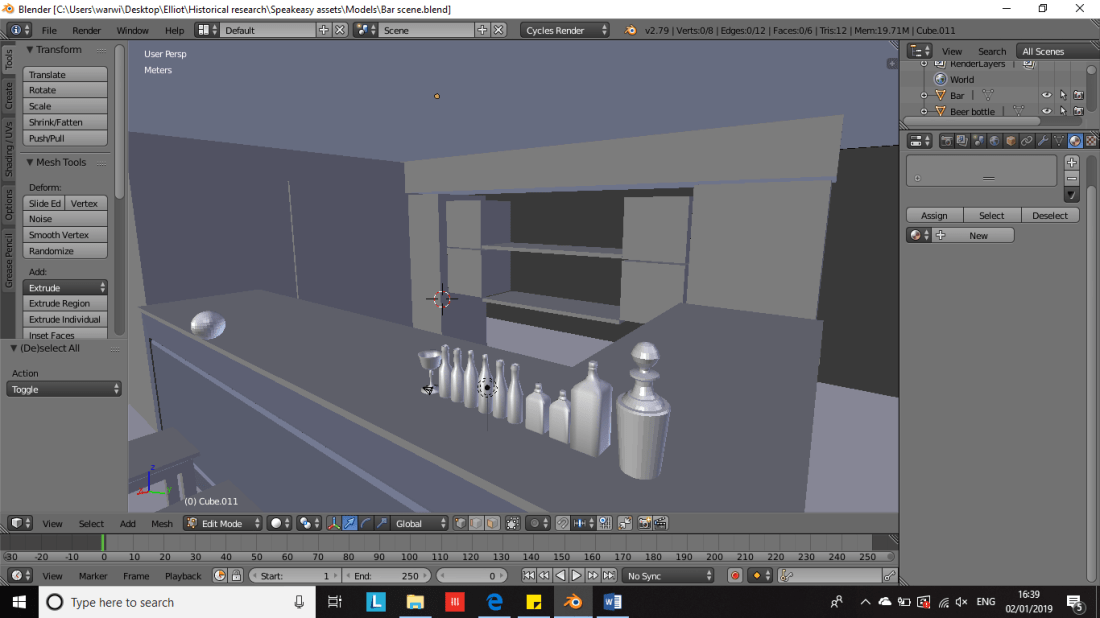Select the Object properties cube icon
The image size is (1100, 618).
click(1011, 140)
